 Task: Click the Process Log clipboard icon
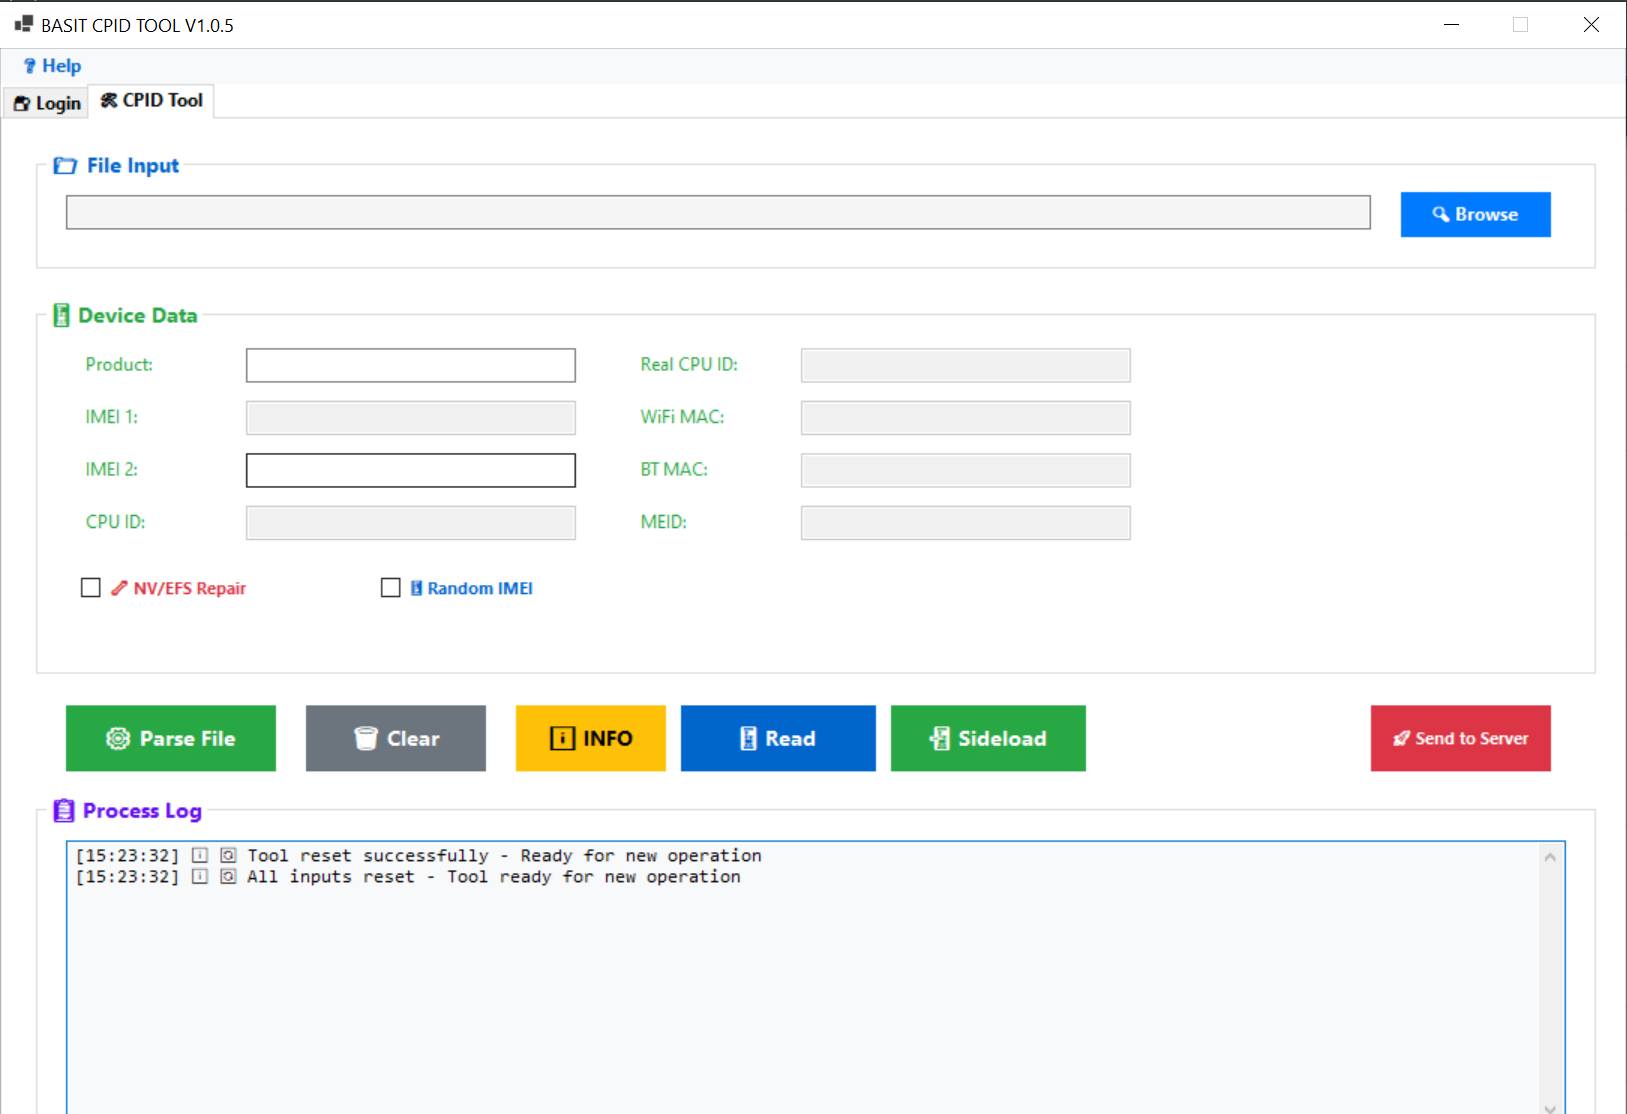[x=64, y=811]
